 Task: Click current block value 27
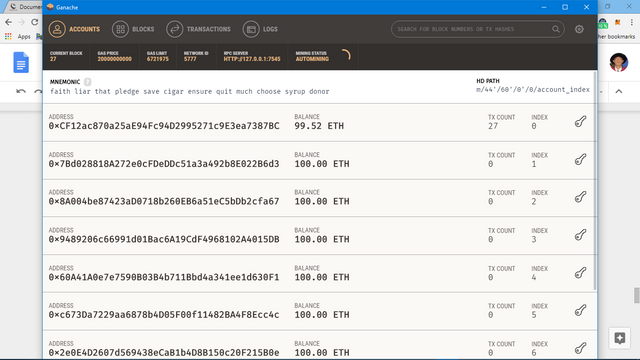tap(53, 59)
